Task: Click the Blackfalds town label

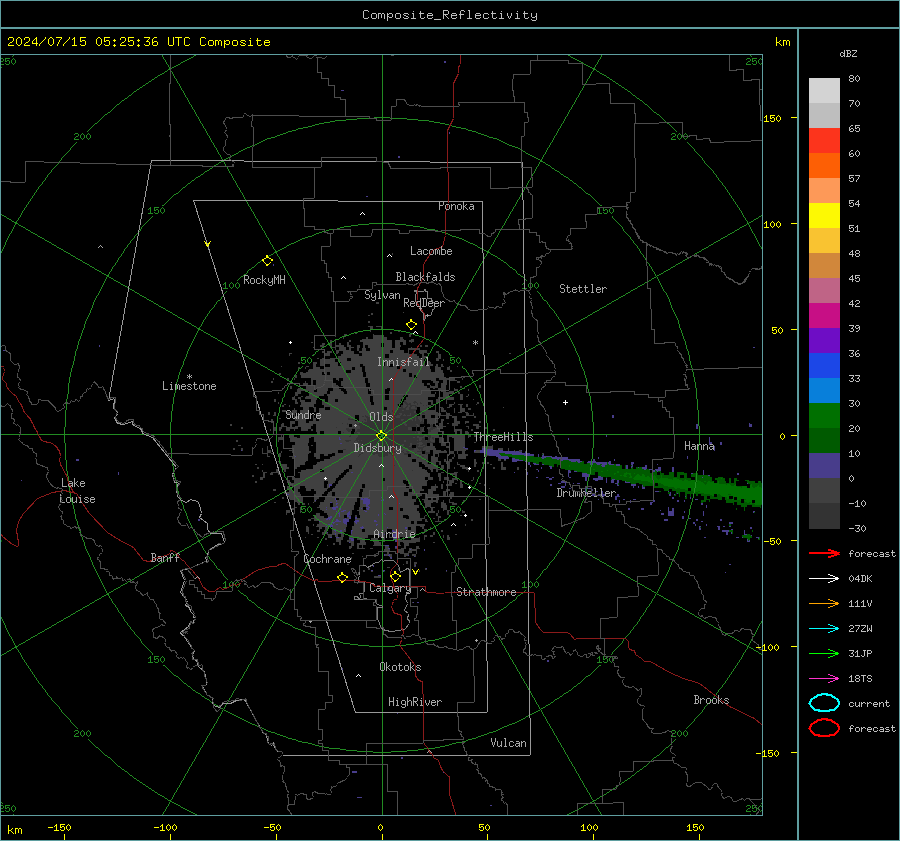Action: coord(425,277)
